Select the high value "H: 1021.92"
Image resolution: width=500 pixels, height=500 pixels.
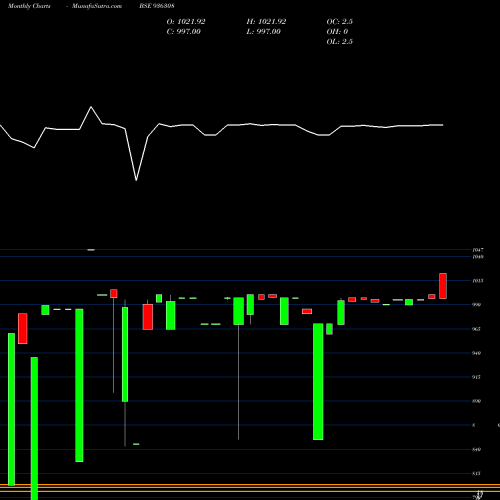(266, 22)
